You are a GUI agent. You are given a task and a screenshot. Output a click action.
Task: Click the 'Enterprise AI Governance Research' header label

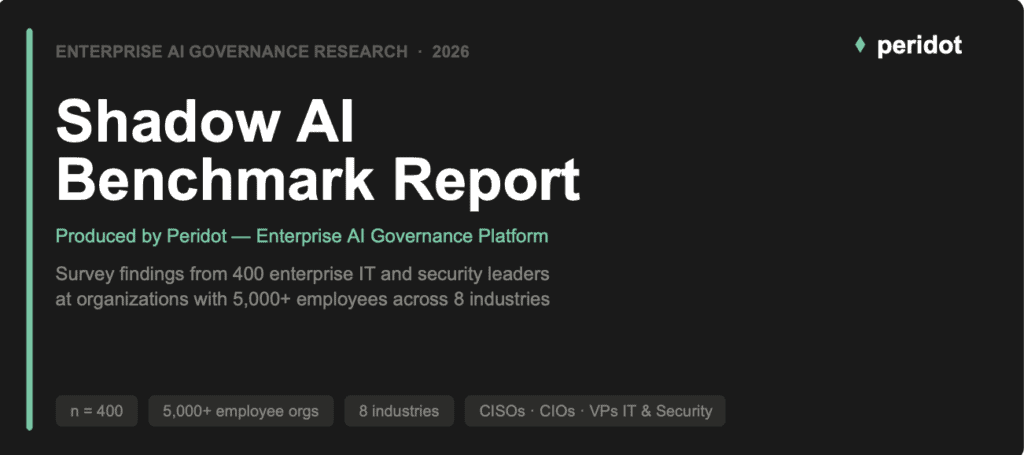point(231,52)
